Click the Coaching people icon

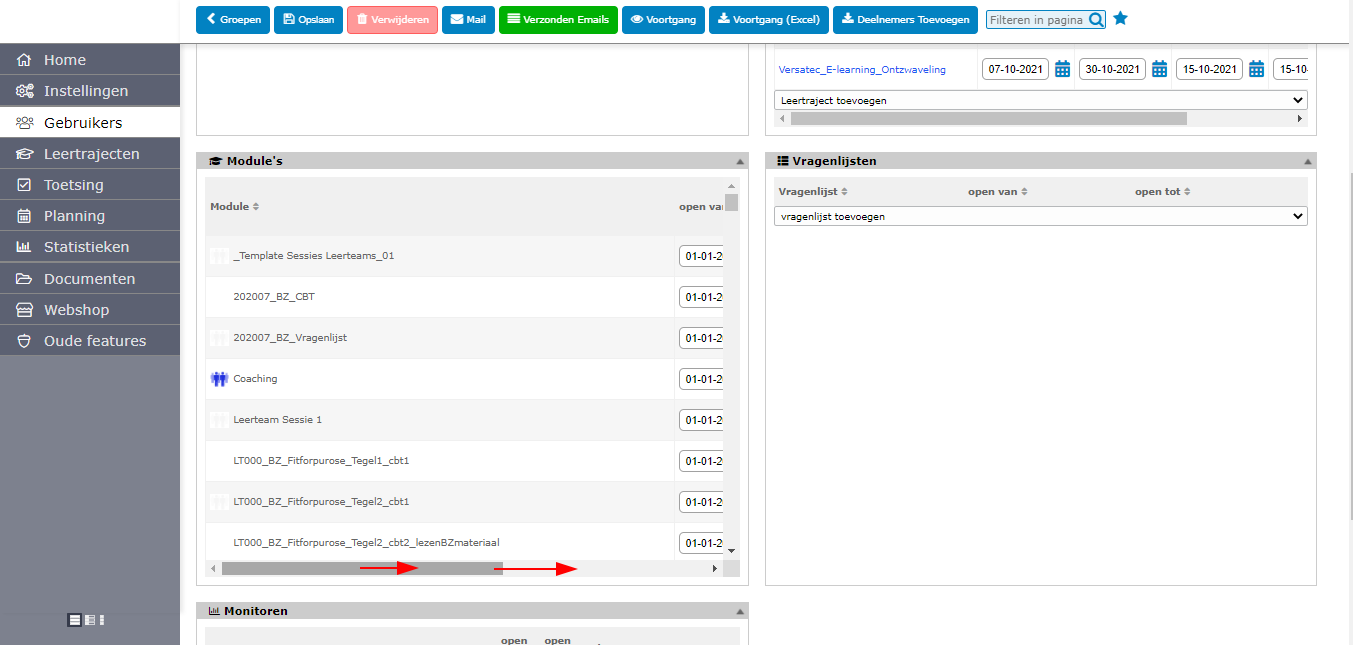(x=220, y=379)
